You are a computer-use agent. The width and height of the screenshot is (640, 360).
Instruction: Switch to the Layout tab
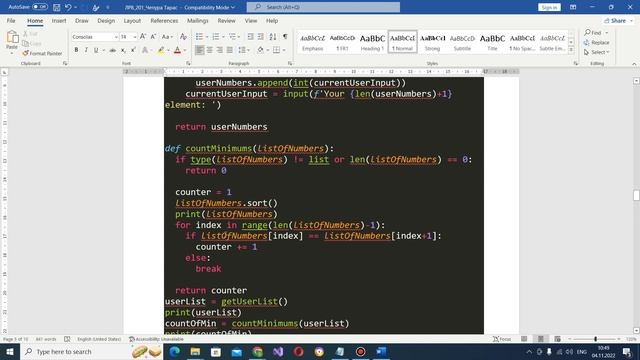pos(132,20)
